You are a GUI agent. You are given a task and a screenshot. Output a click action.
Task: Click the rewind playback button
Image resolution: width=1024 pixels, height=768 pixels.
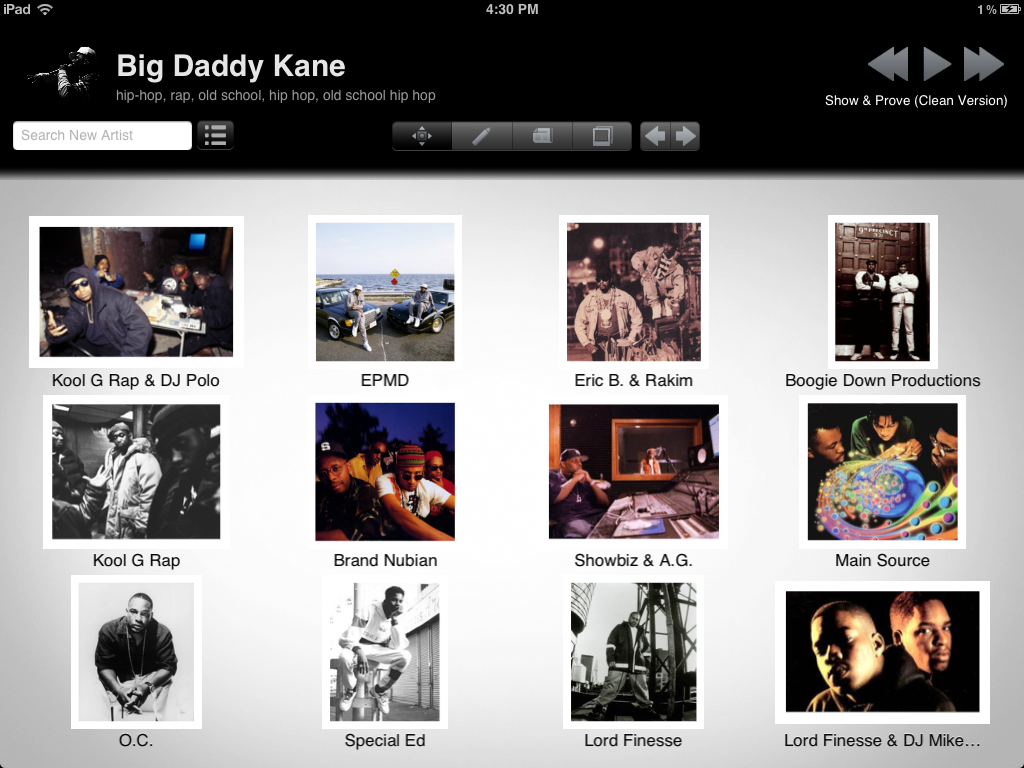[x=888, y=64]
